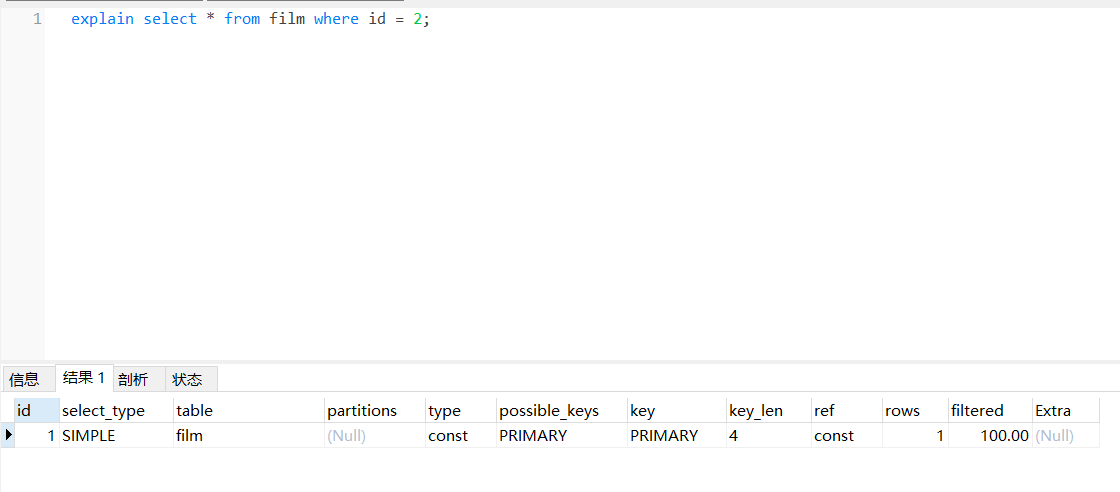Select the film cell in table column

249,436
